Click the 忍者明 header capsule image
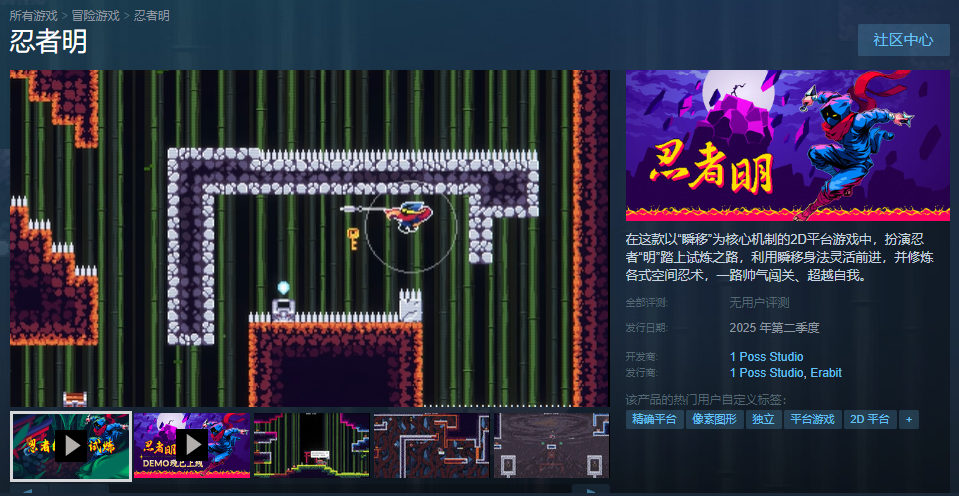 [788, 146]
